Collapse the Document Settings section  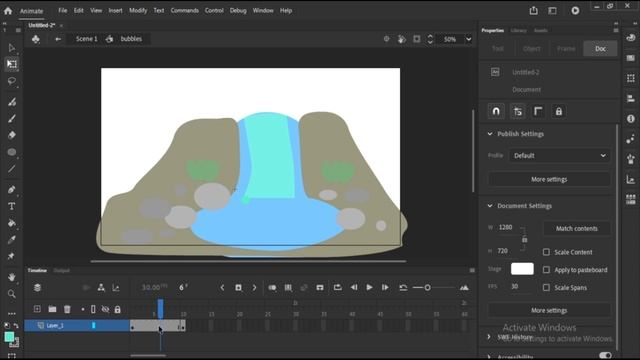pyautogui.click(x=490, y=206)
